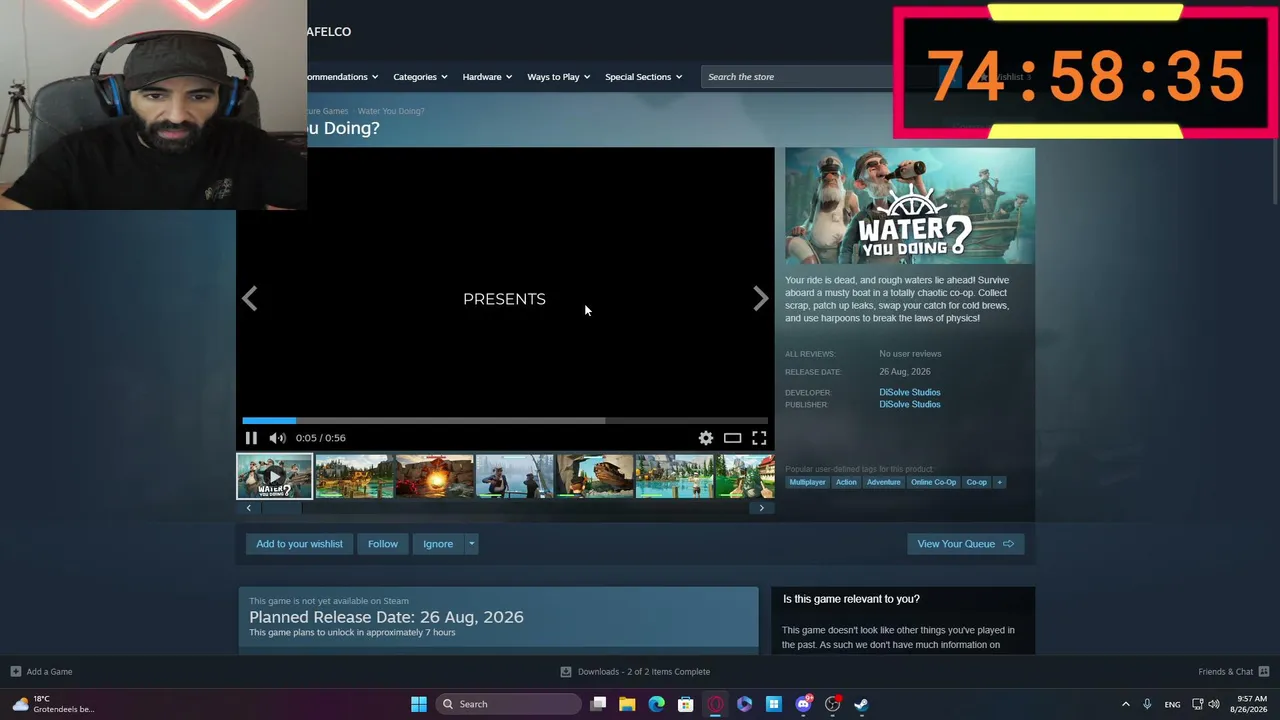Click the Windows taskbar Search box

coord(508,704)
